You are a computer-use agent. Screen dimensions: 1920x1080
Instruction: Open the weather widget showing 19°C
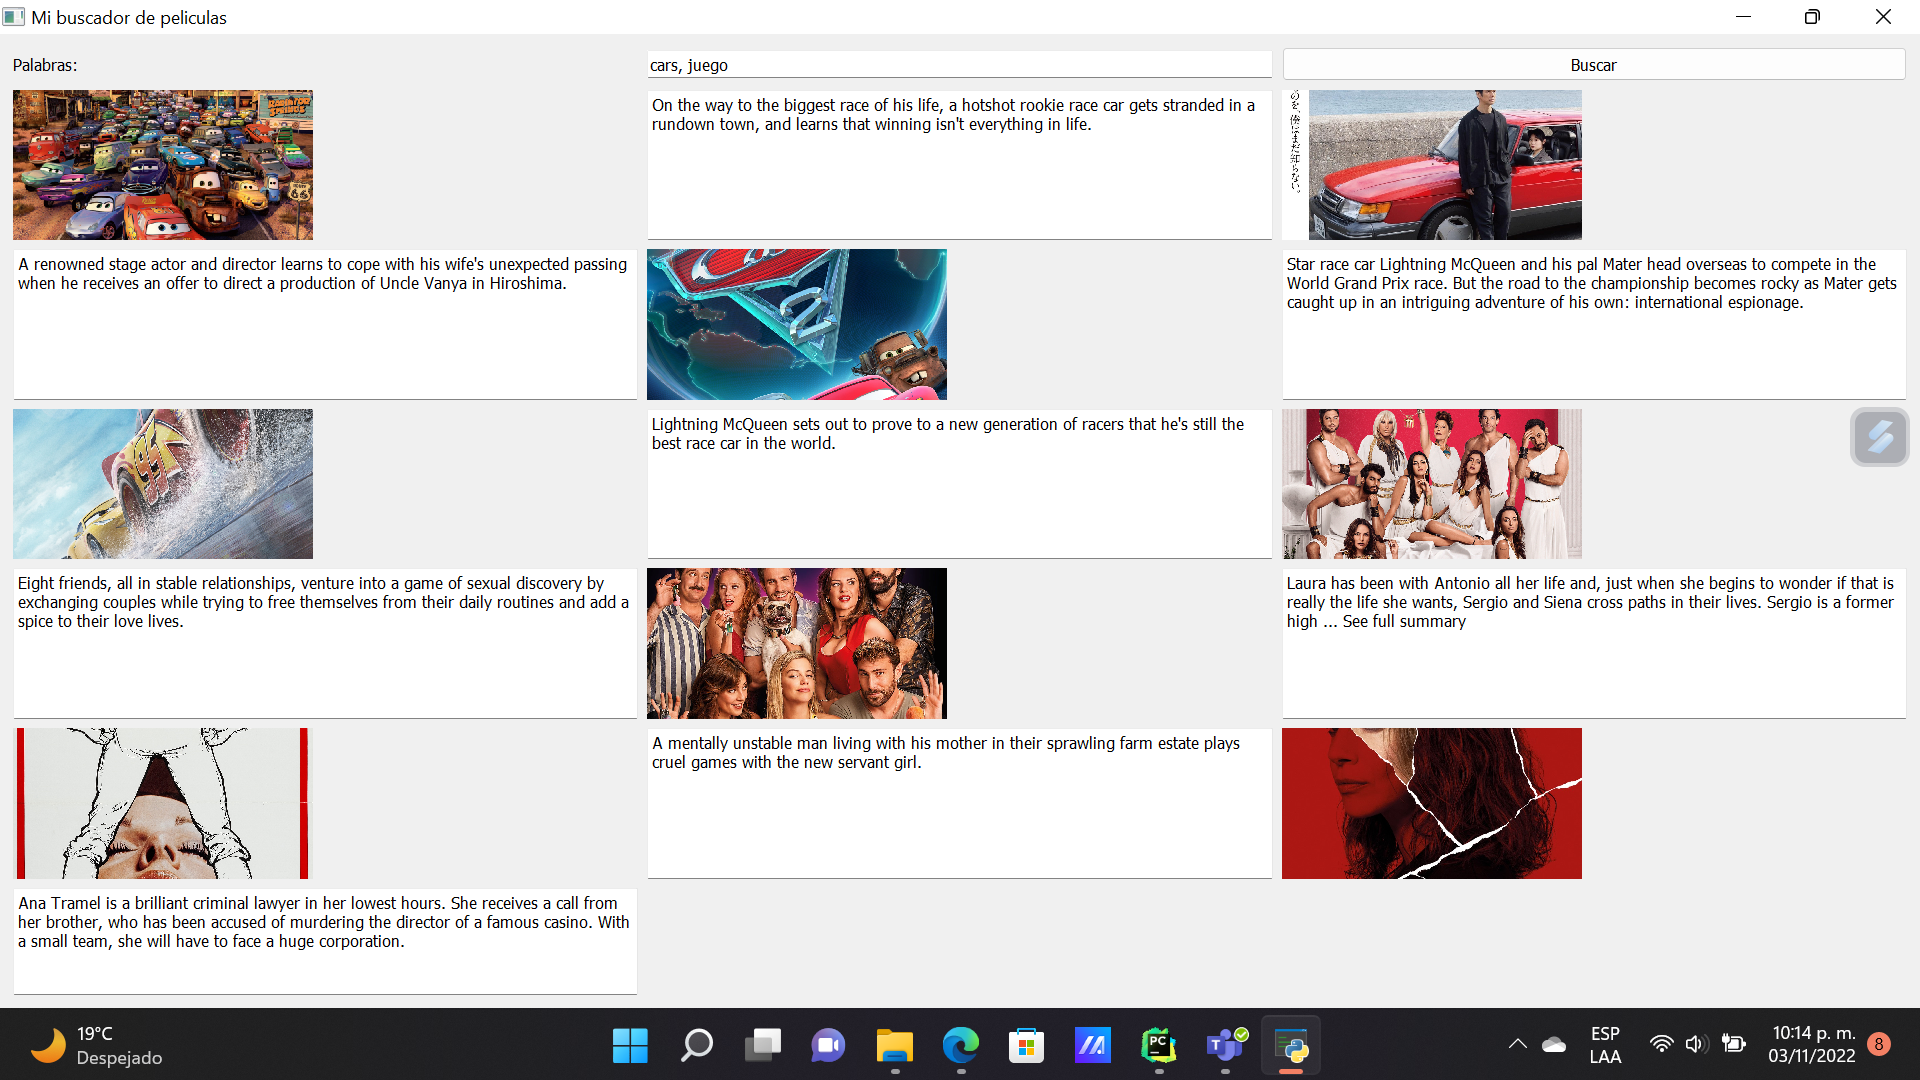[97, 1046]
